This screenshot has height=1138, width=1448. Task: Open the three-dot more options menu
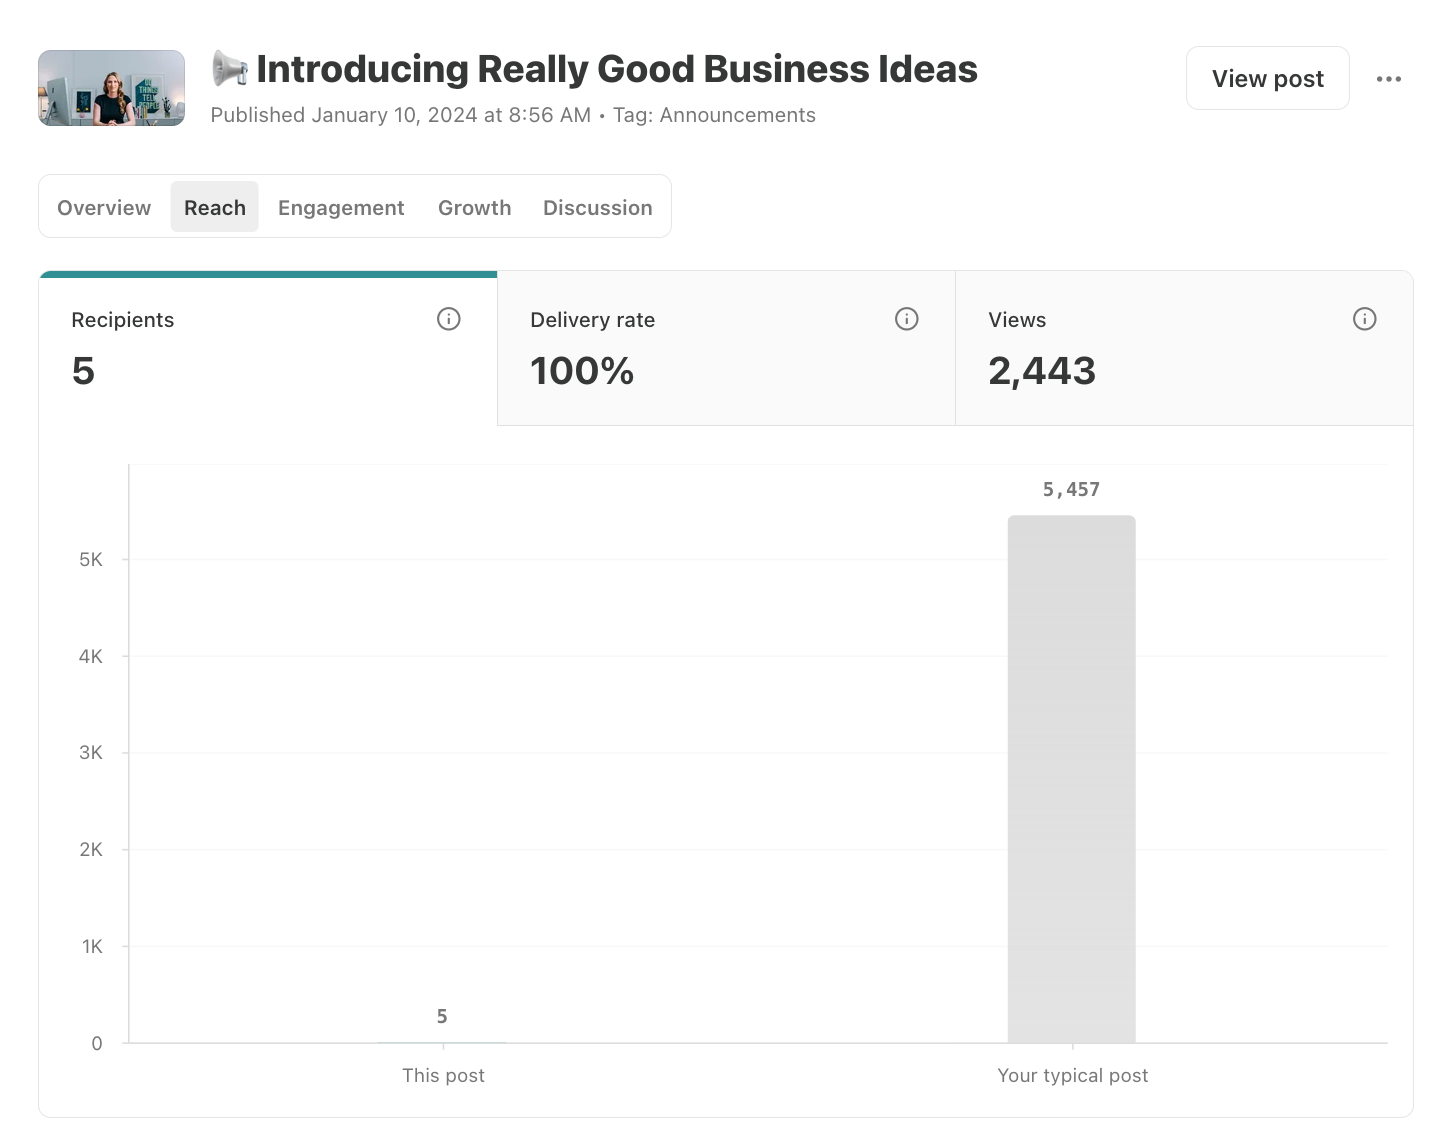pyautogui.click(x=1388, y=79)
